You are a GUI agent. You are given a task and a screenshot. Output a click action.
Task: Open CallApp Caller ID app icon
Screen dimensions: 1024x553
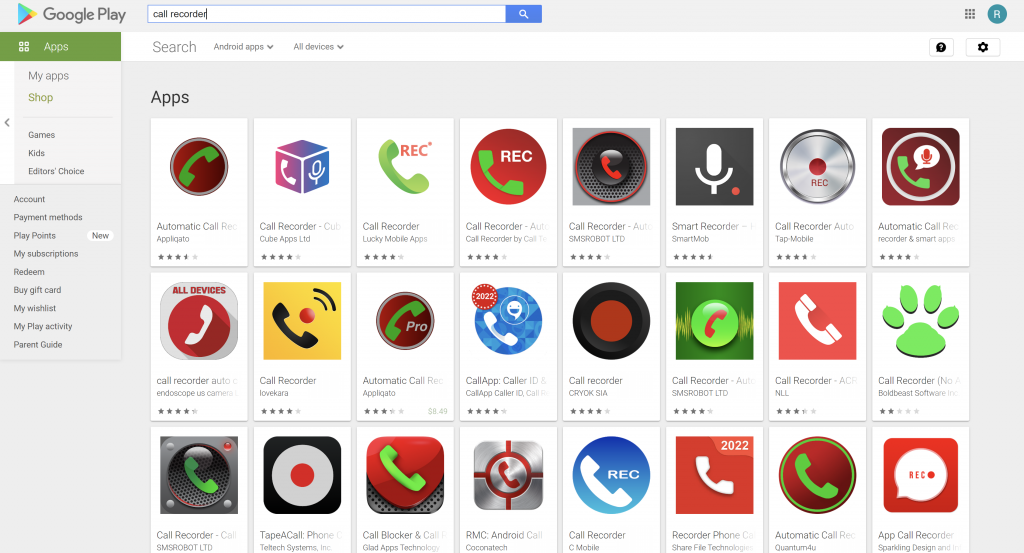pos(508,321)
